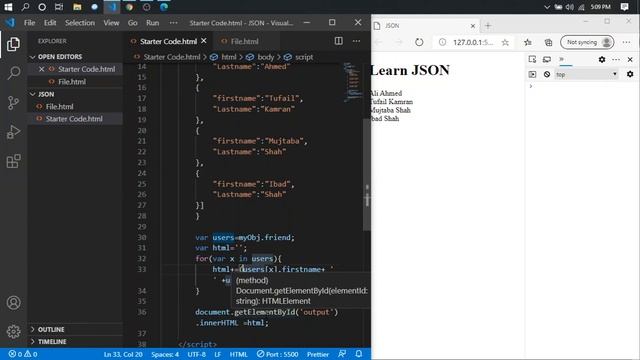Switch to the Starter Code.html editor tab

[x=169, y=41]
